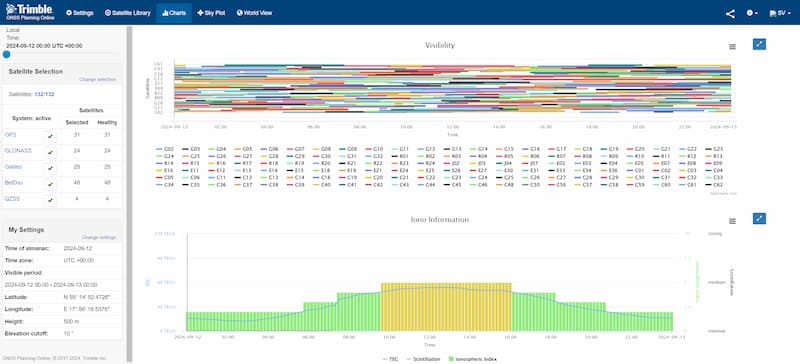Viewport: 800px width, 364px height.
Task: Toggle the G03 series in the Visibility legend
Action: 191,149
